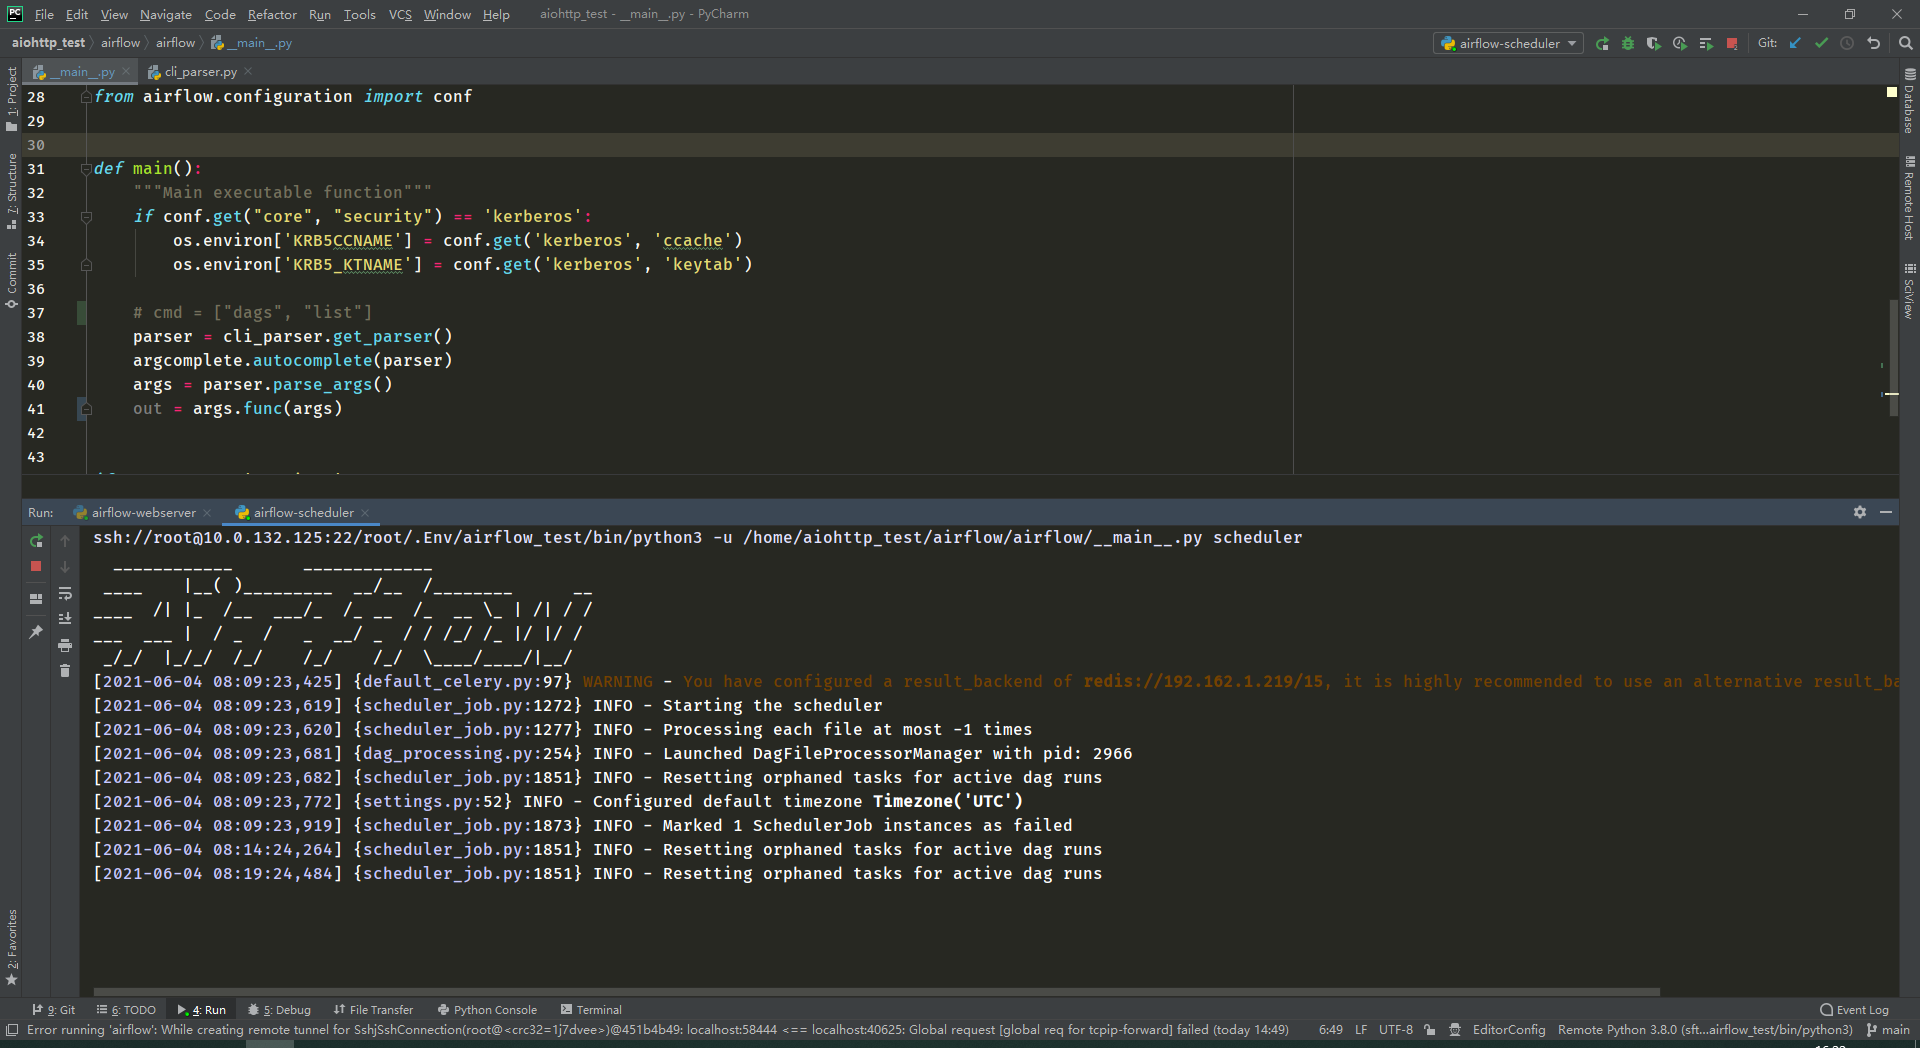Open the Tools menu
The image size is (1920, 1048).
pos(359,14)
